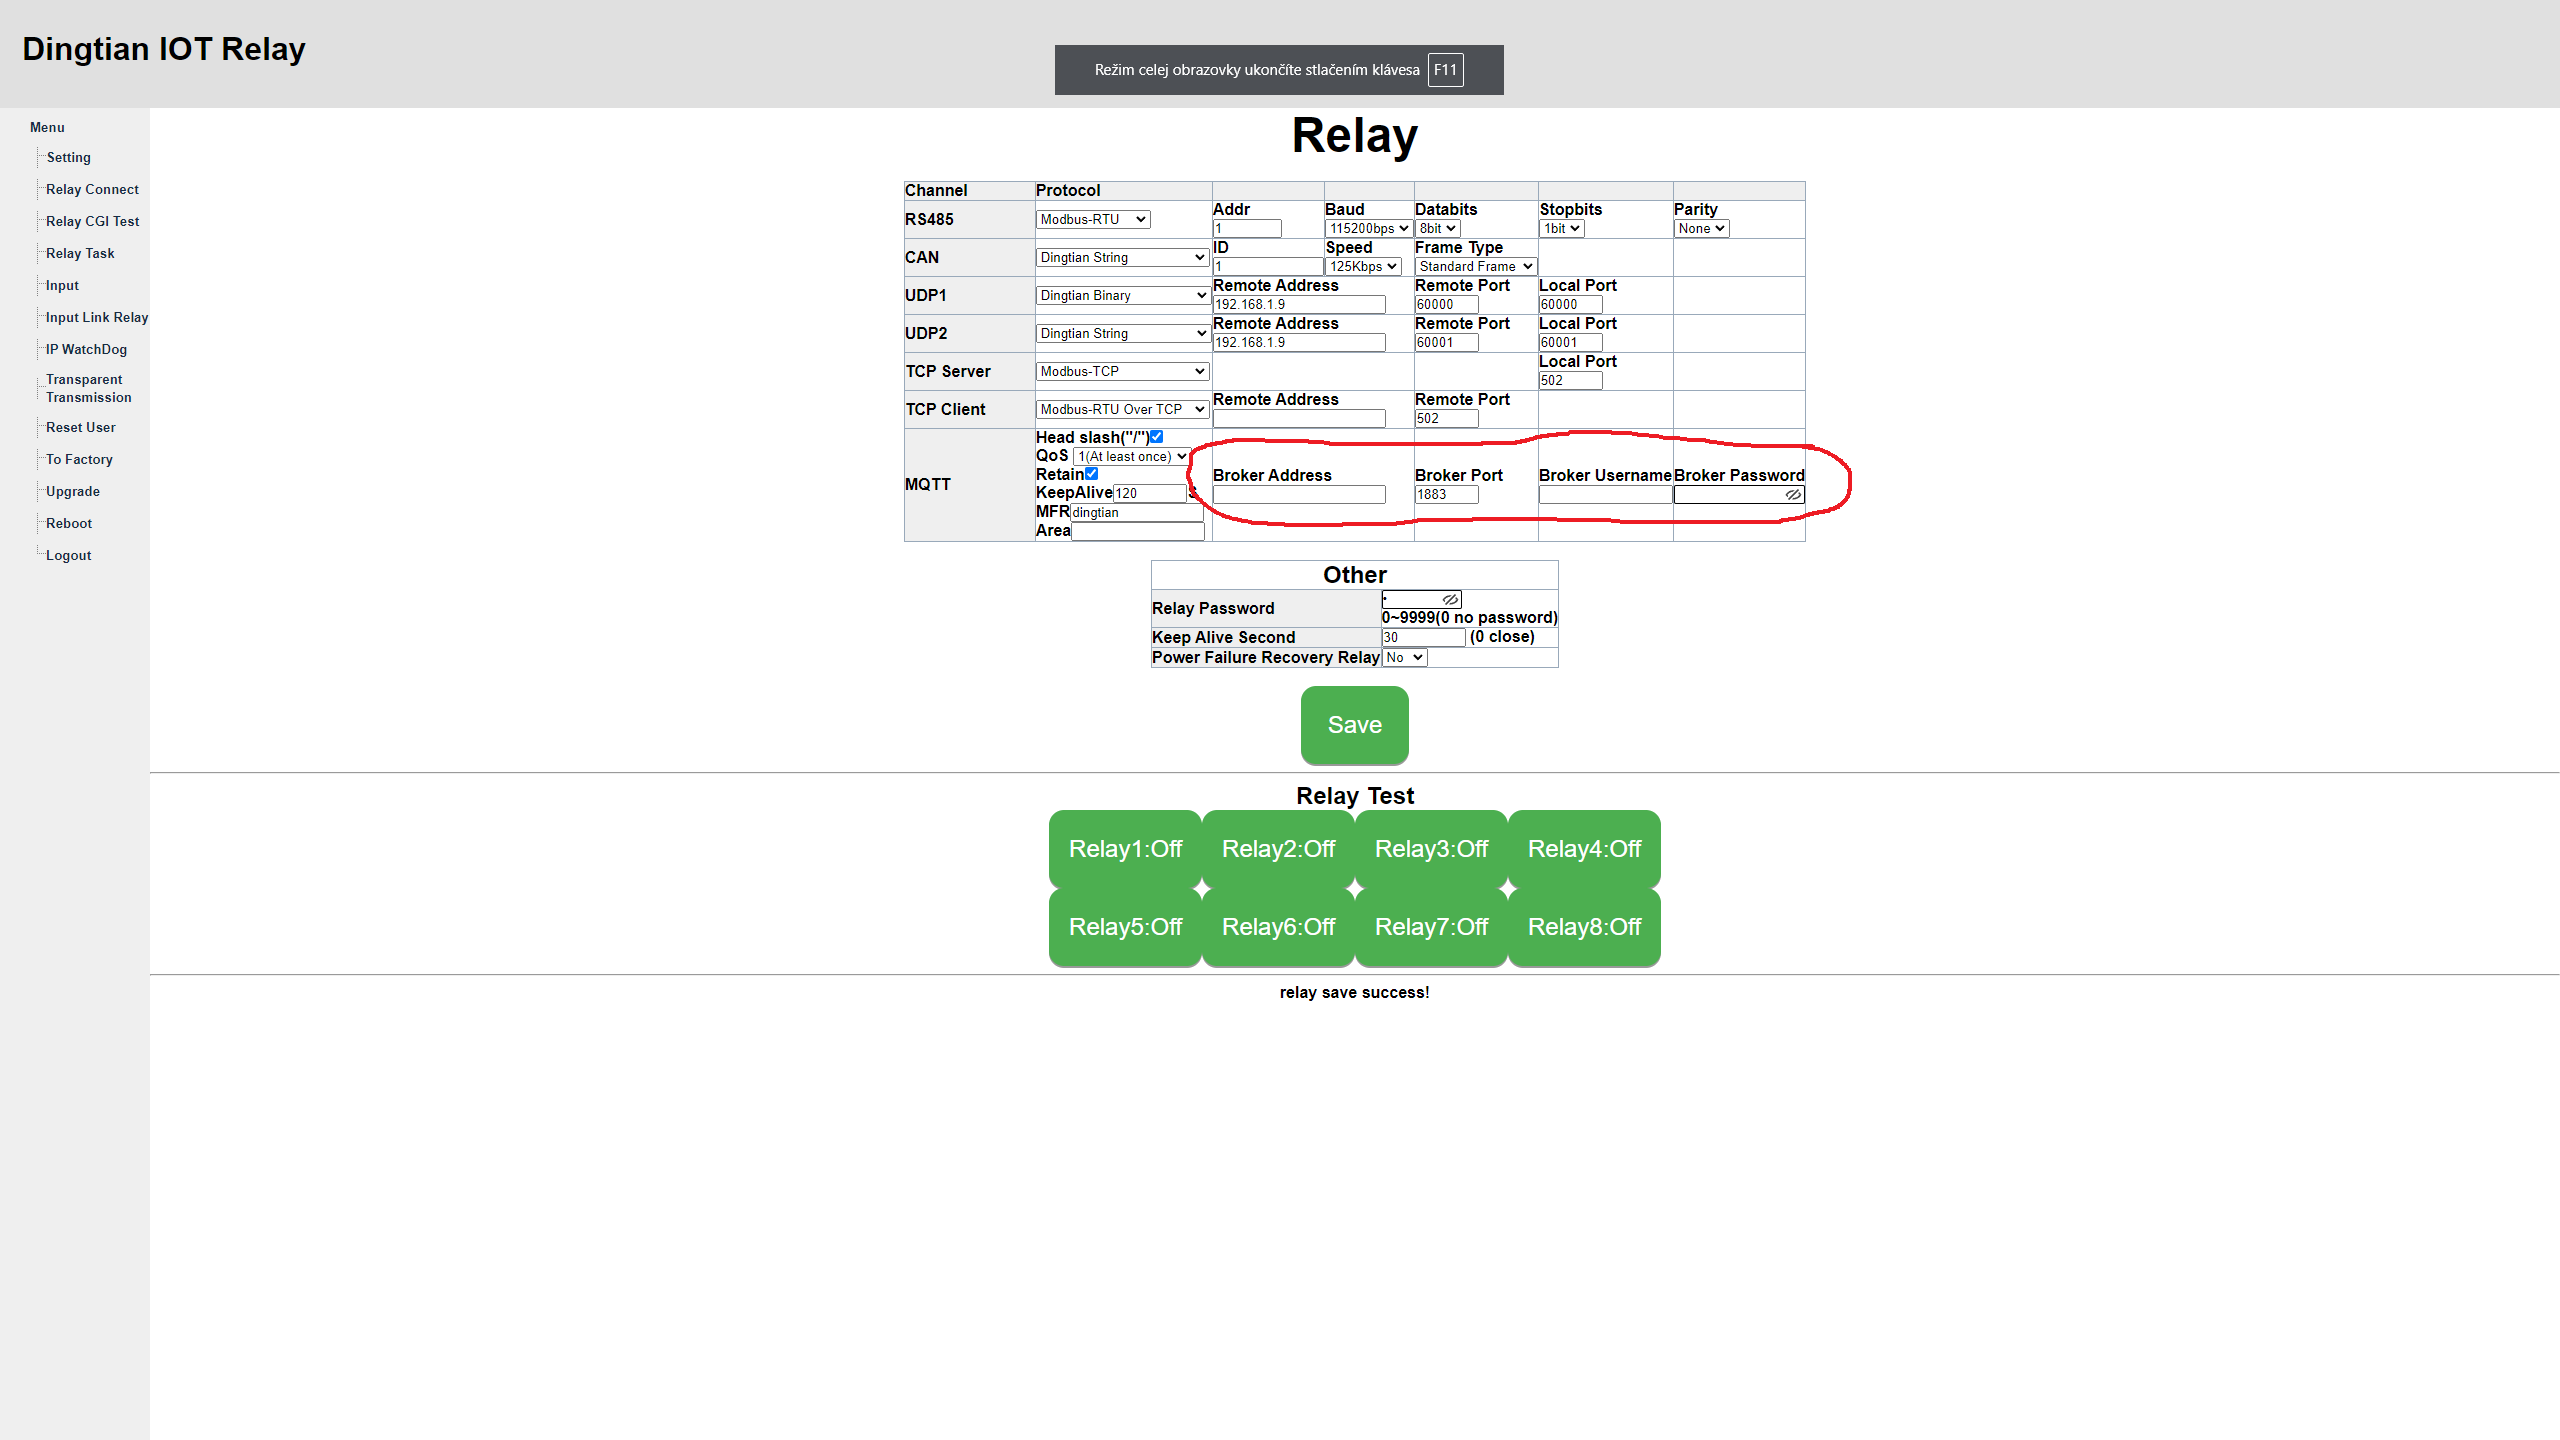This screenshot has height=1440, width=2560.
Task: Open MQTT QoS dropdown
Action: pyautogui.click(x=1131, y=456)
